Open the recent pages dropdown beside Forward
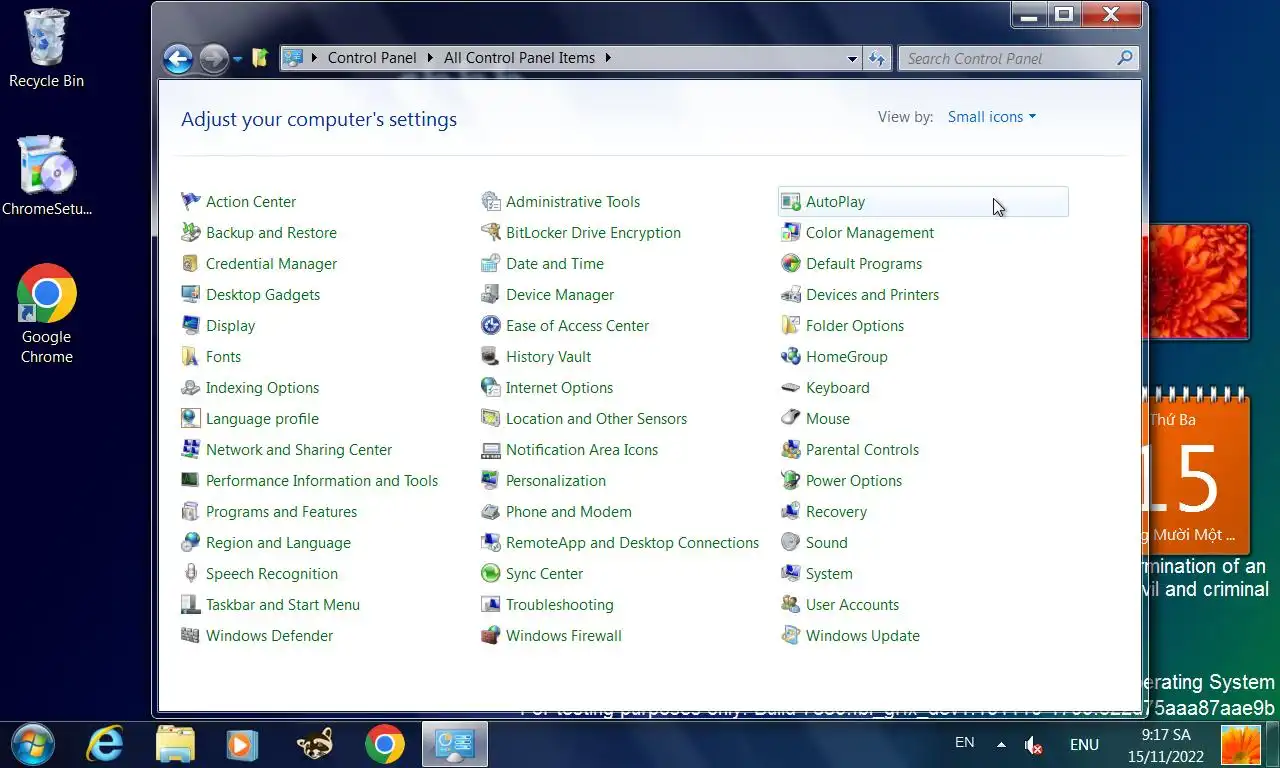Viewport: 1280px width, 768px height. (x=238, y=59)
